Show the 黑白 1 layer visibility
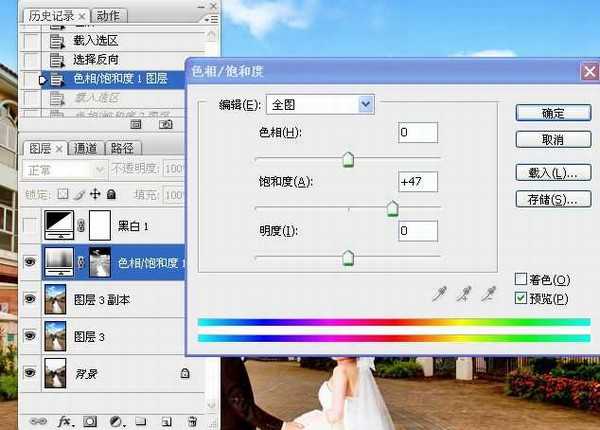 30,227
